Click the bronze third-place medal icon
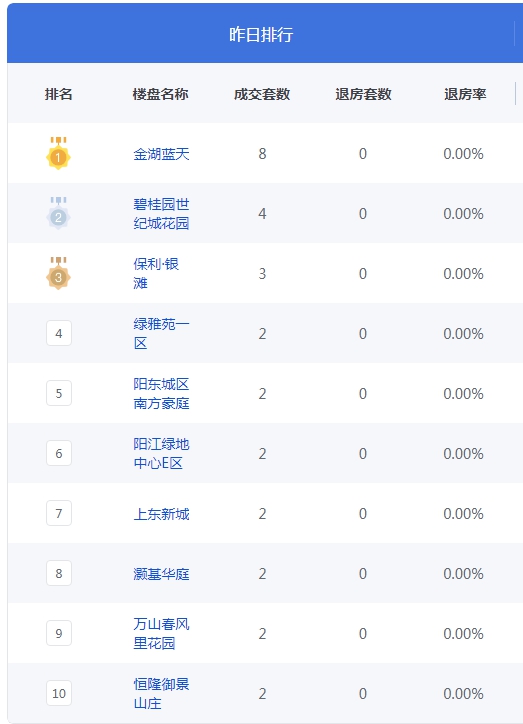The width and height of the screenshot is (523, 724). 58,273
